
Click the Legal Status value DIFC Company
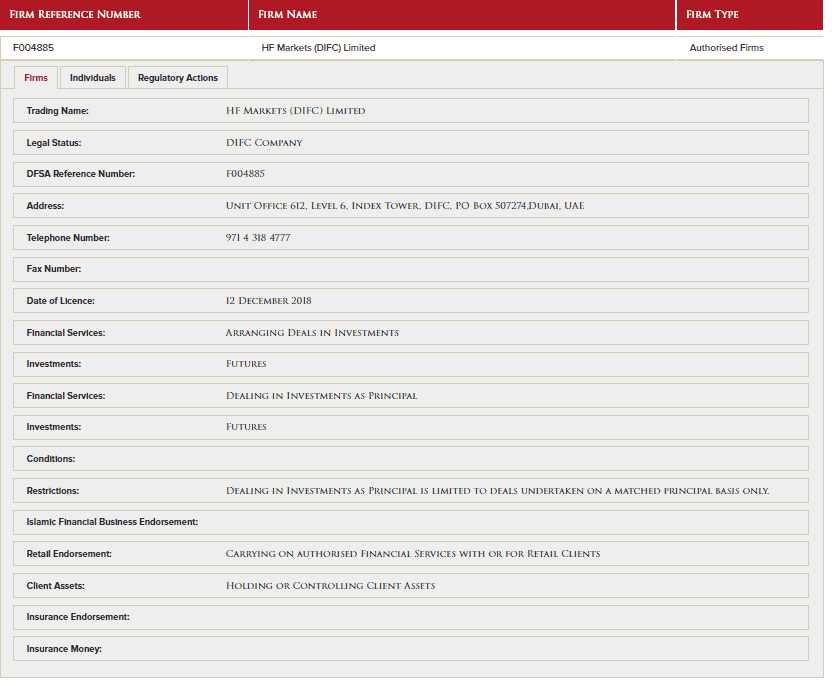264,143
